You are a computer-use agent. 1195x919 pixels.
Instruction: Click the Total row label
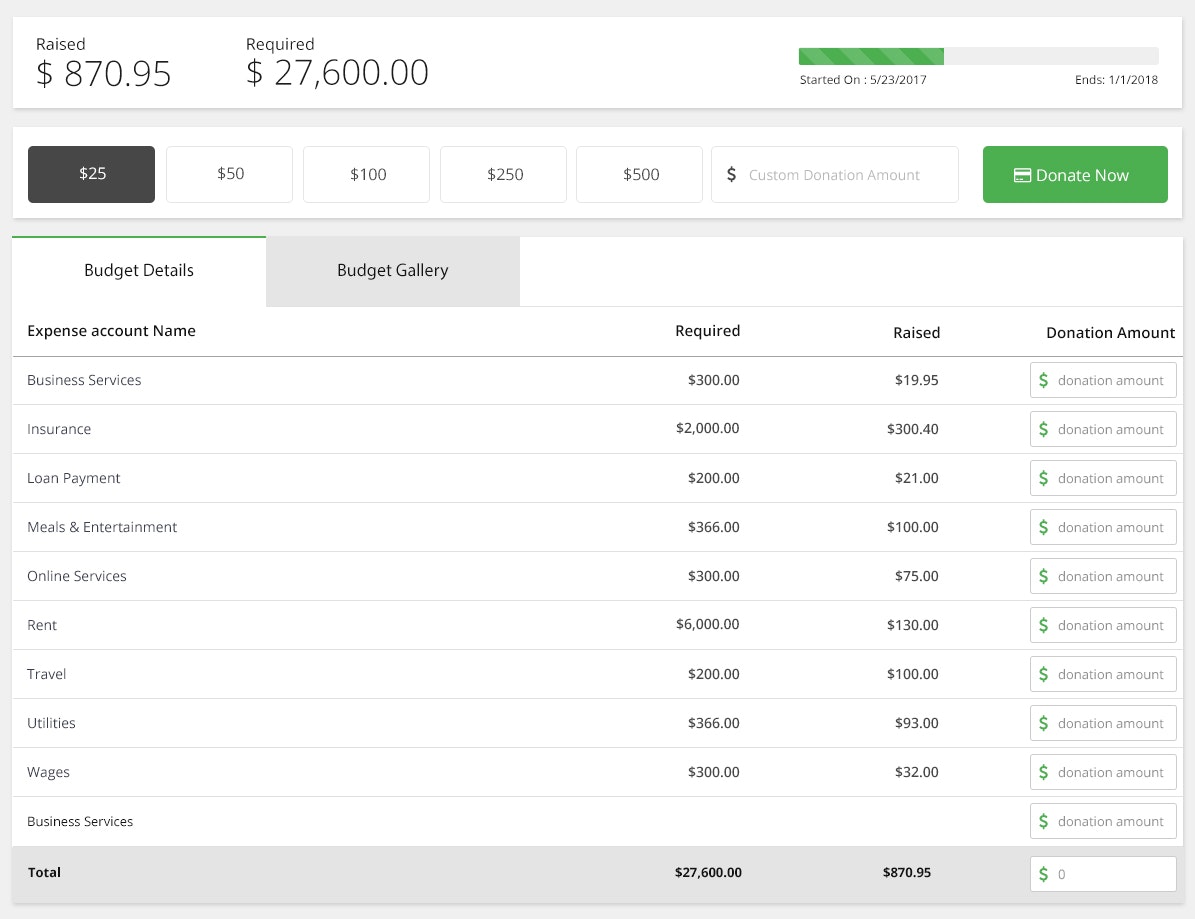point(44,873)
